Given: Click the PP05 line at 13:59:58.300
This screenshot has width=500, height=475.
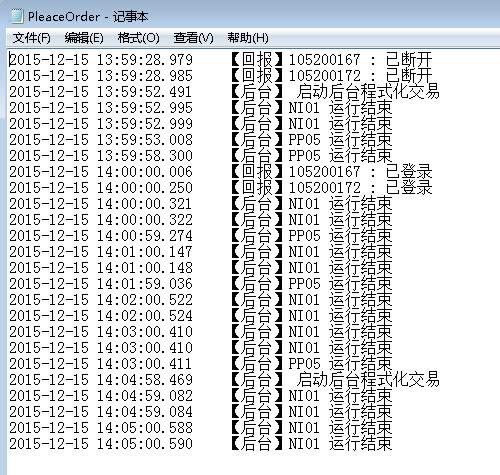Looking at the screenshot, I should click(201, 156).
